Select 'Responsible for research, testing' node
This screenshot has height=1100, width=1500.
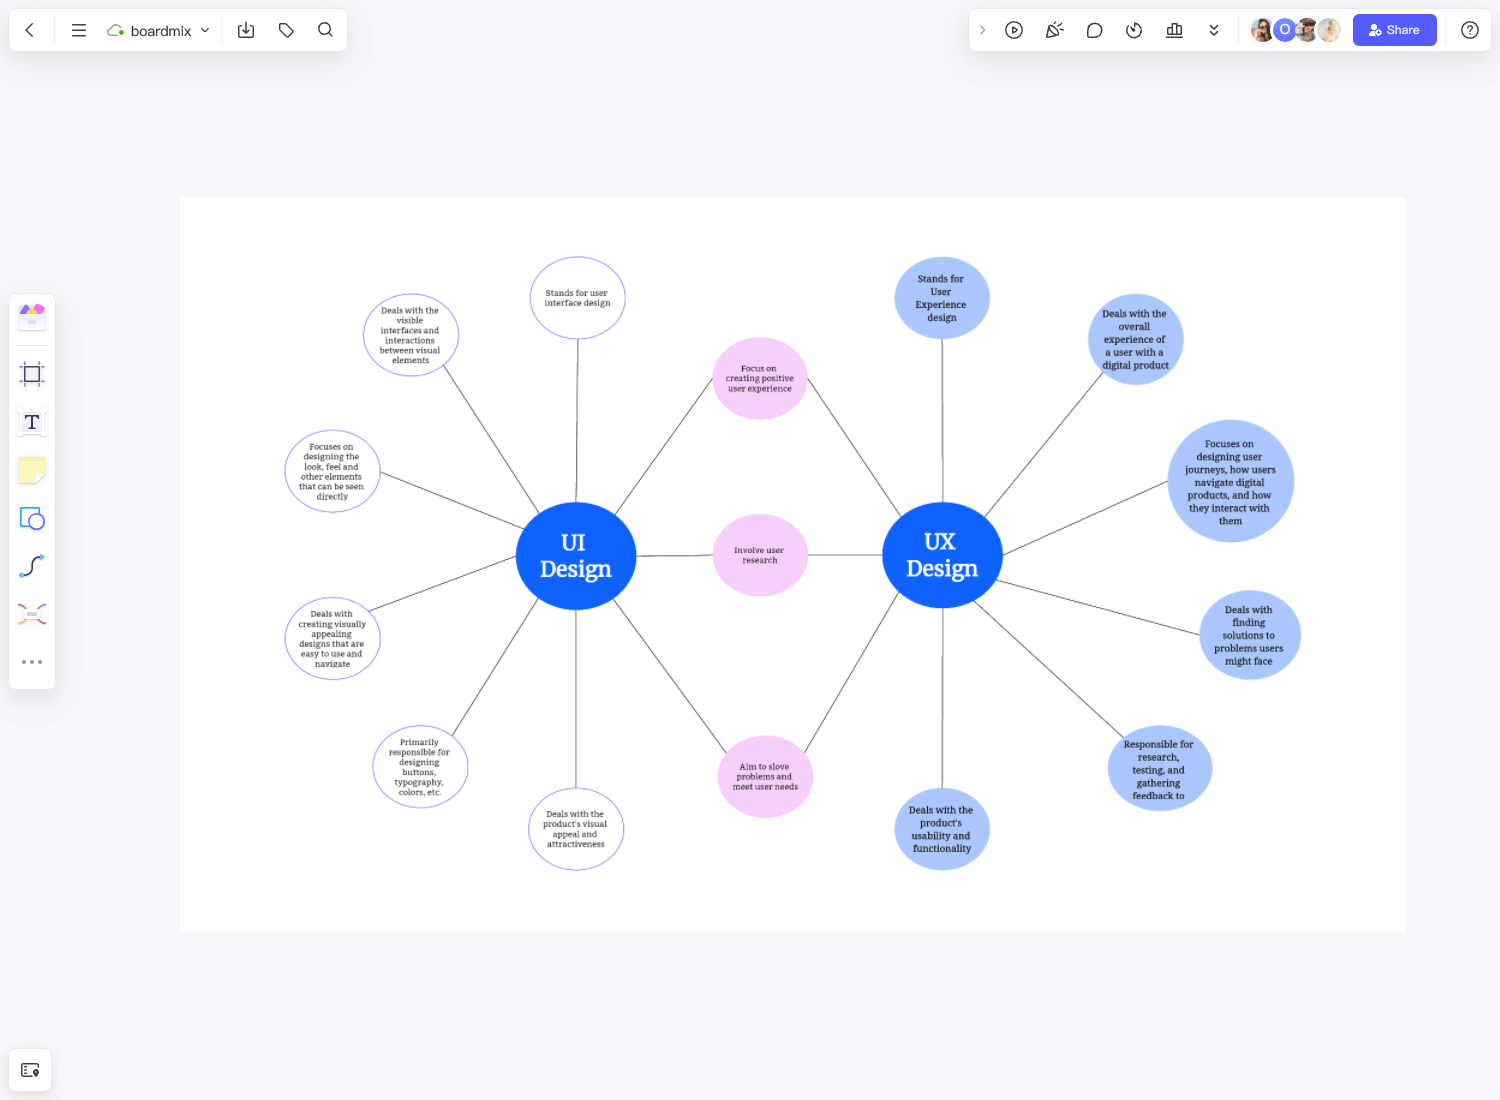pos(1160,769)
